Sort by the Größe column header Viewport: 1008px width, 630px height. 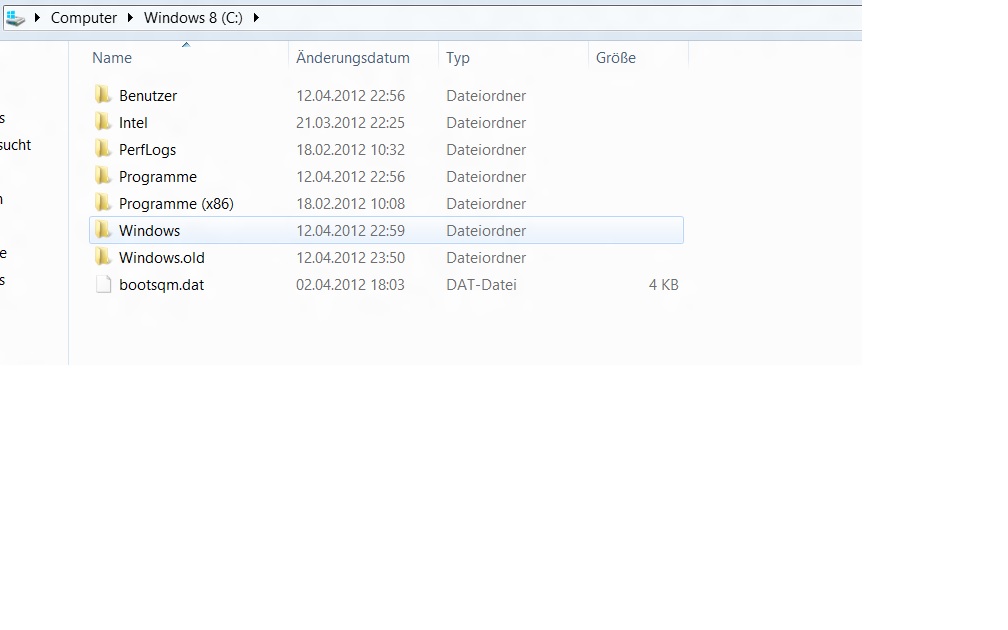point(615,58)
